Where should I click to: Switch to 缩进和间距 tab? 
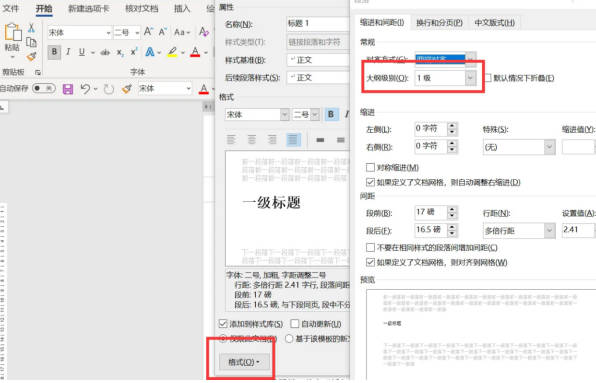[382, 22]
